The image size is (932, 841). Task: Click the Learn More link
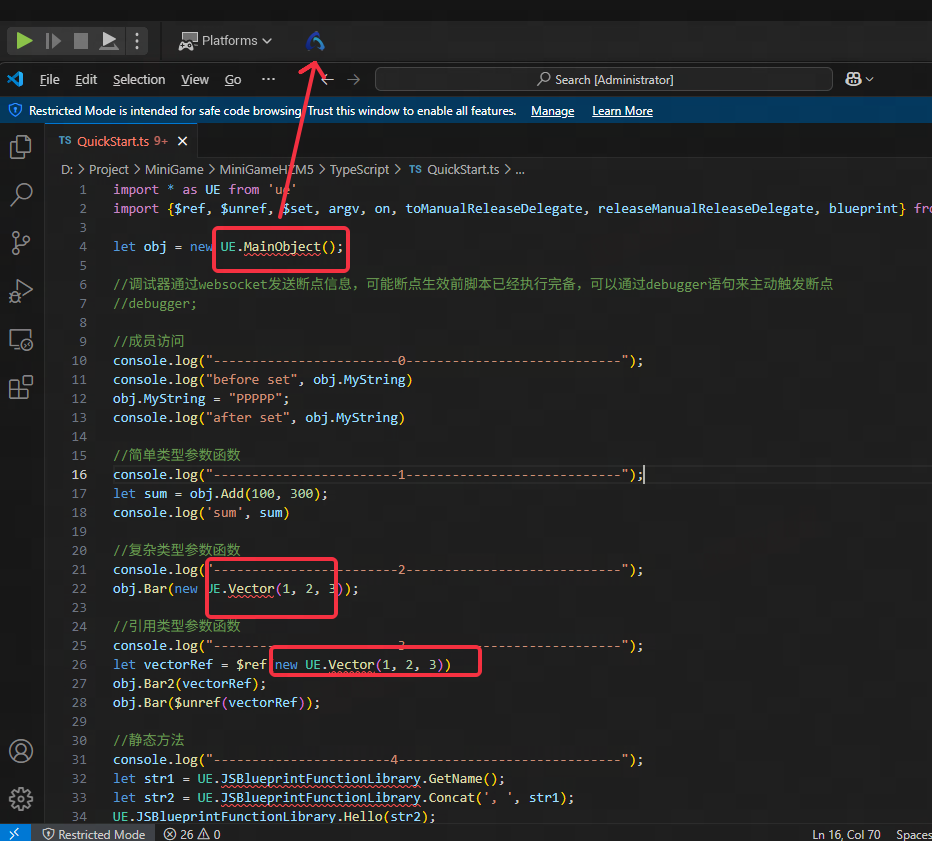622,111
